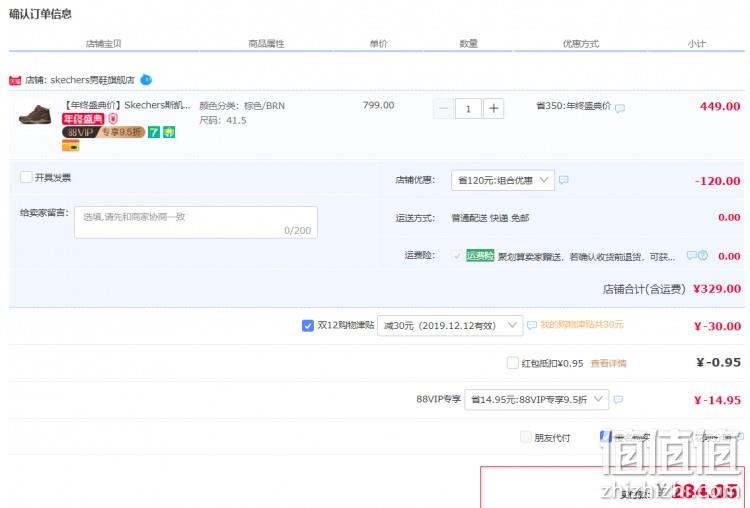Expand the 省120元:组合优惠 store discount dropdown
Image resolution: width=750 pixels, height=508 pixels.
coord(503,180)
